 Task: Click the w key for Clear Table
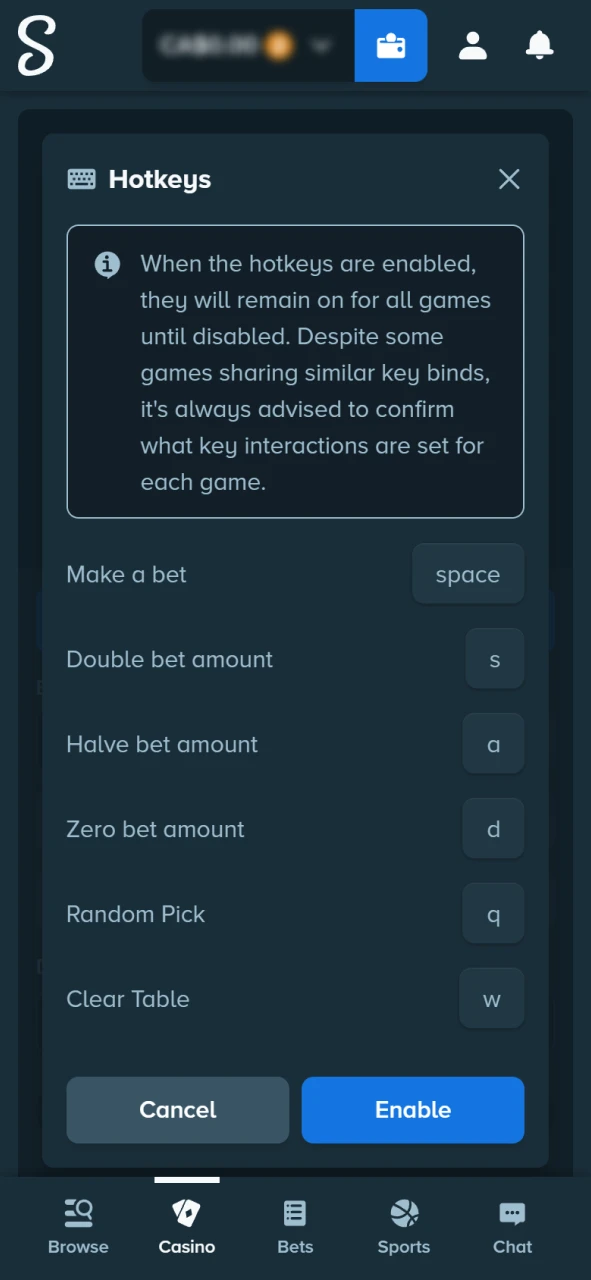pyautogui.click(x=491, y=999)
